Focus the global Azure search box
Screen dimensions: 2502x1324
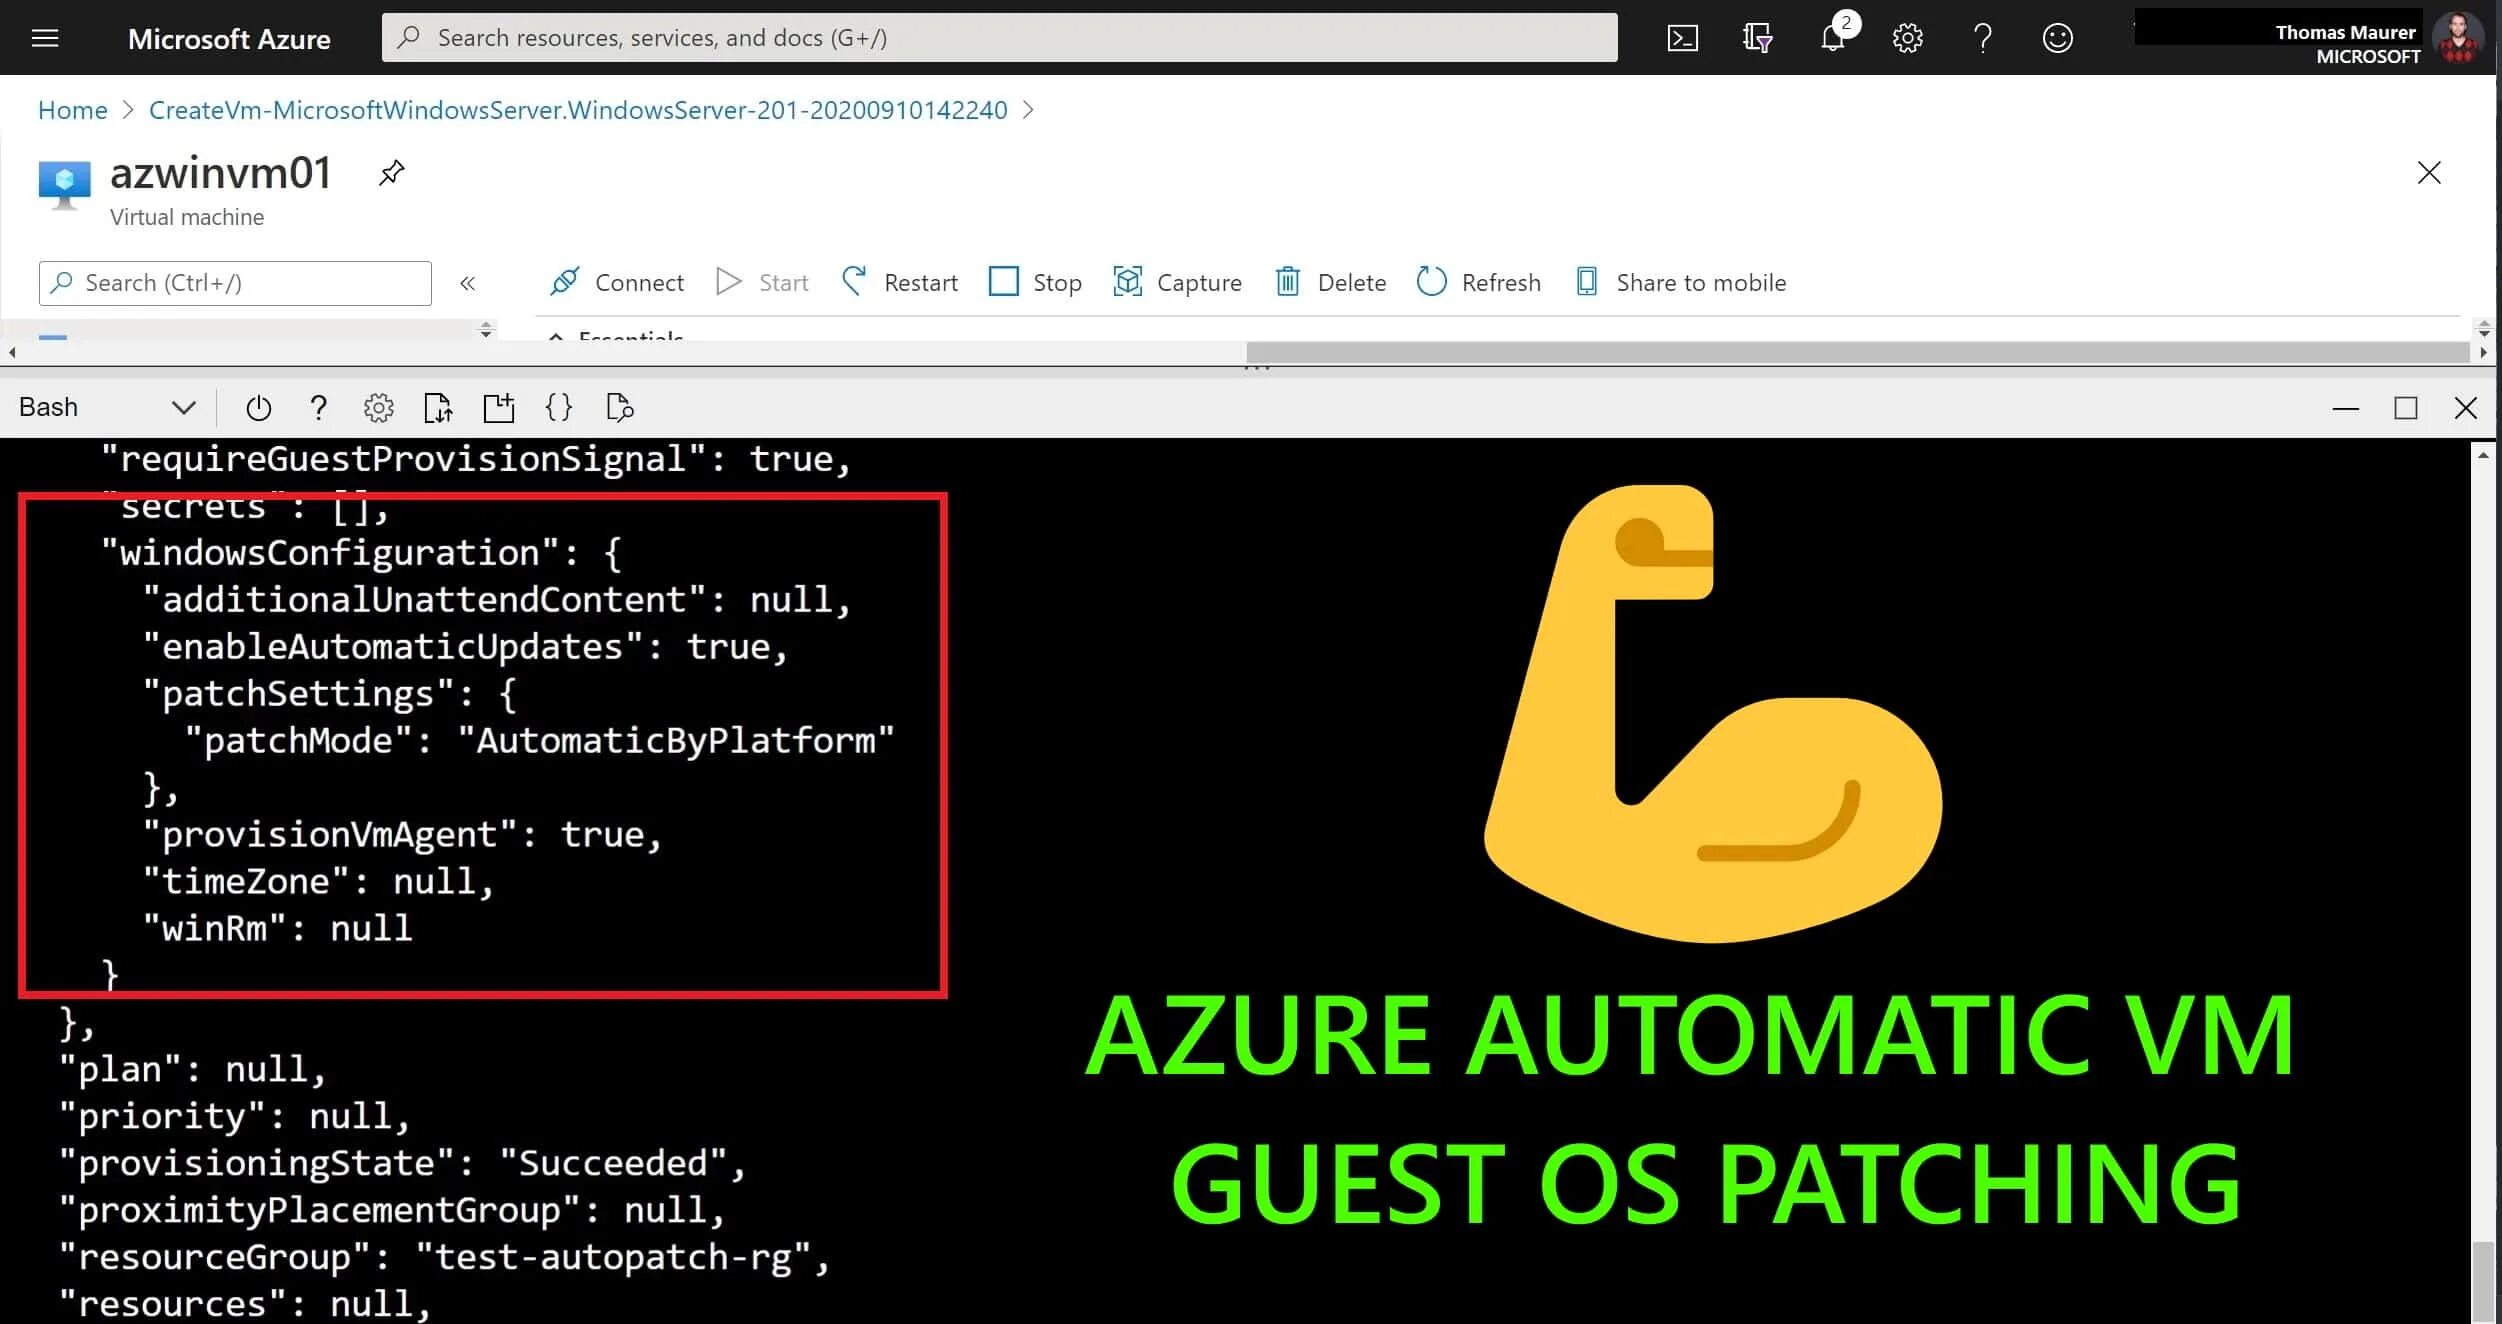tap(1000, 38)
